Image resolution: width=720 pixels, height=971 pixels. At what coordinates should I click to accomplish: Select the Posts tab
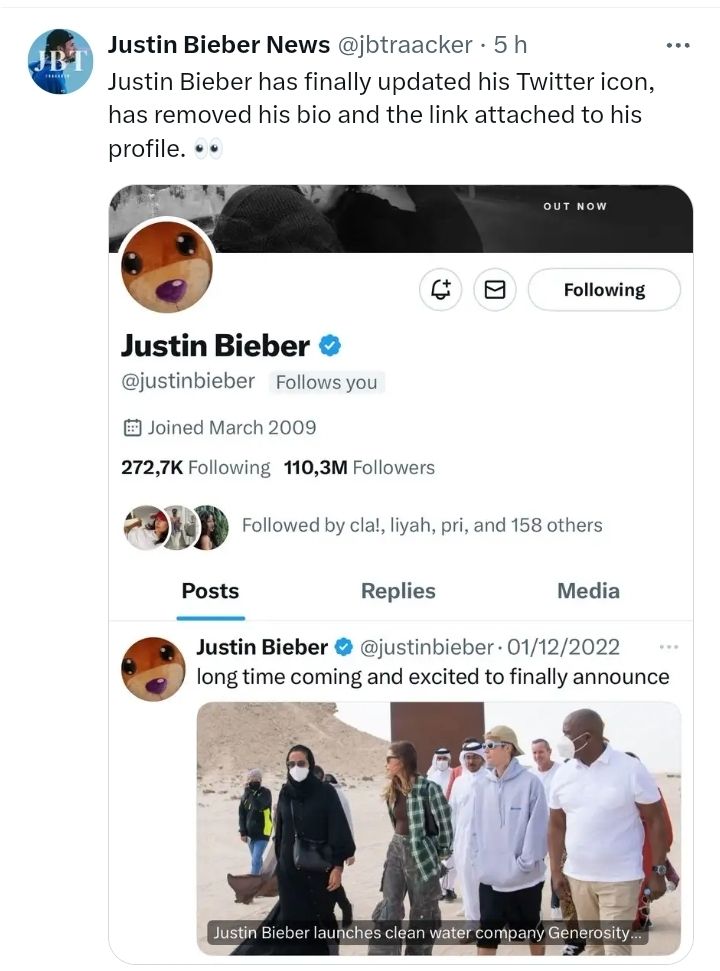point(210,591)
